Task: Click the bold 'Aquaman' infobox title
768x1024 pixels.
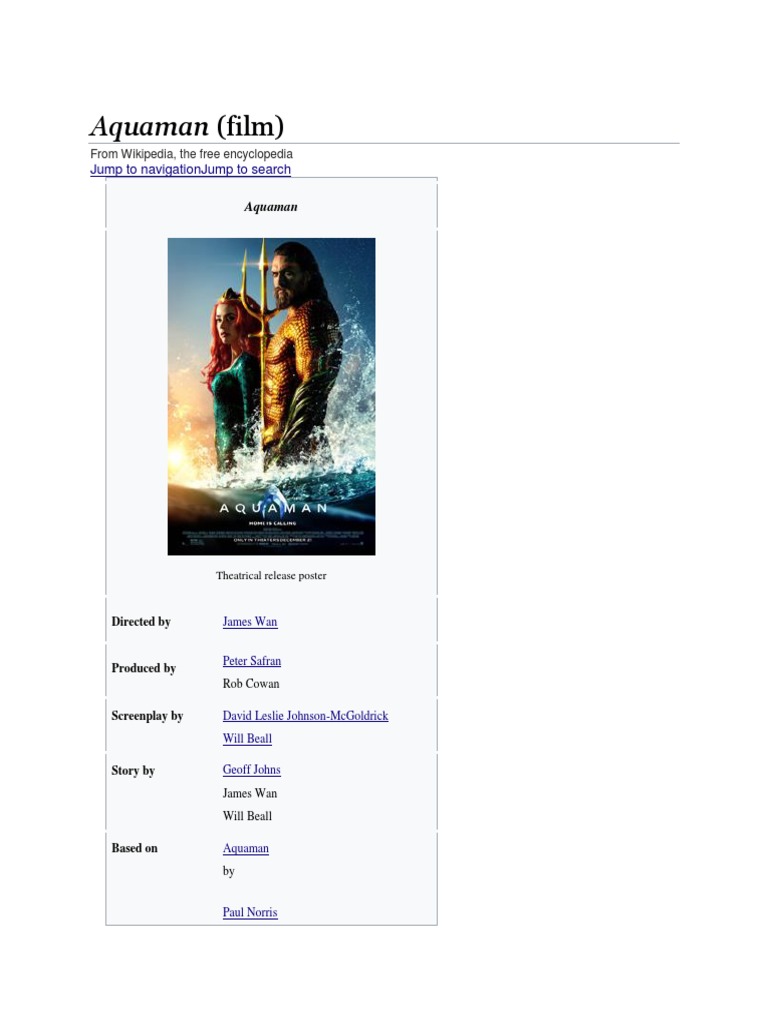Action: tap(271, 207)
